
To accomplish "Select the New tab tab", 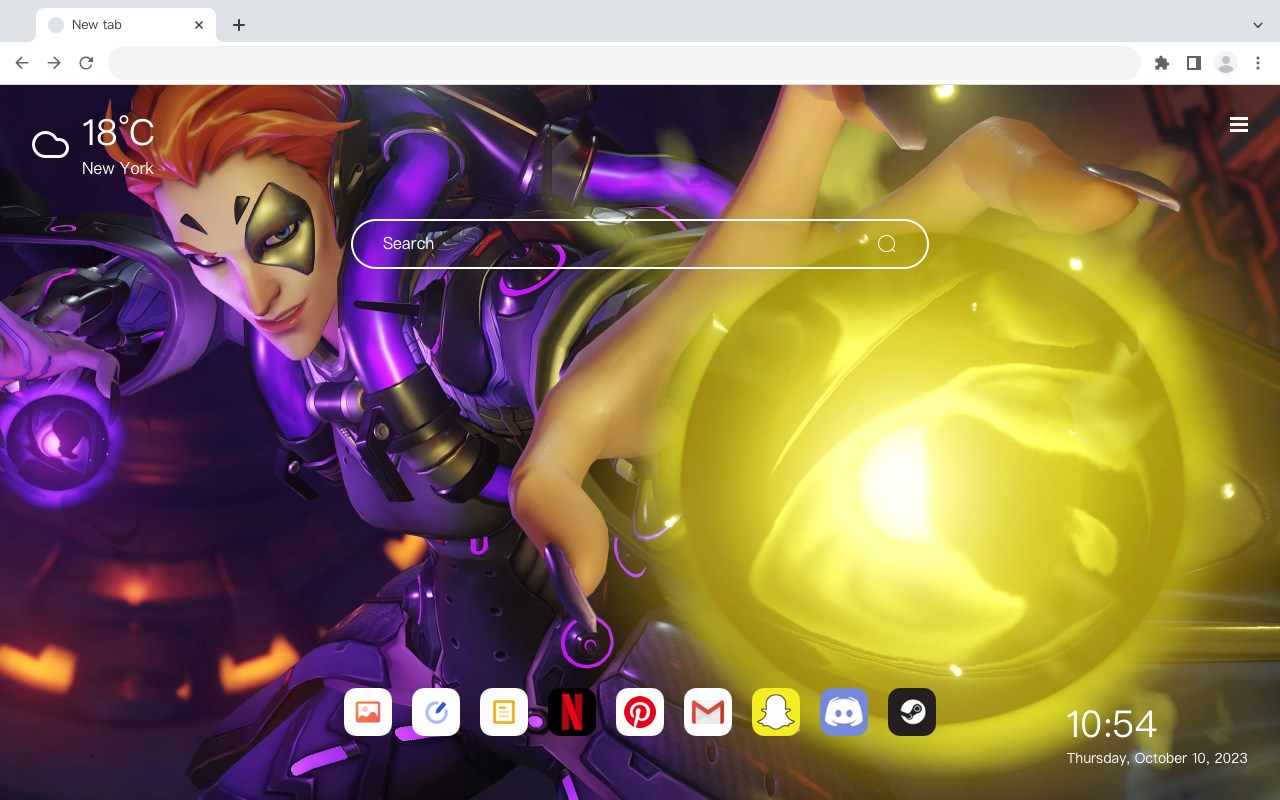I will point(126,25).
